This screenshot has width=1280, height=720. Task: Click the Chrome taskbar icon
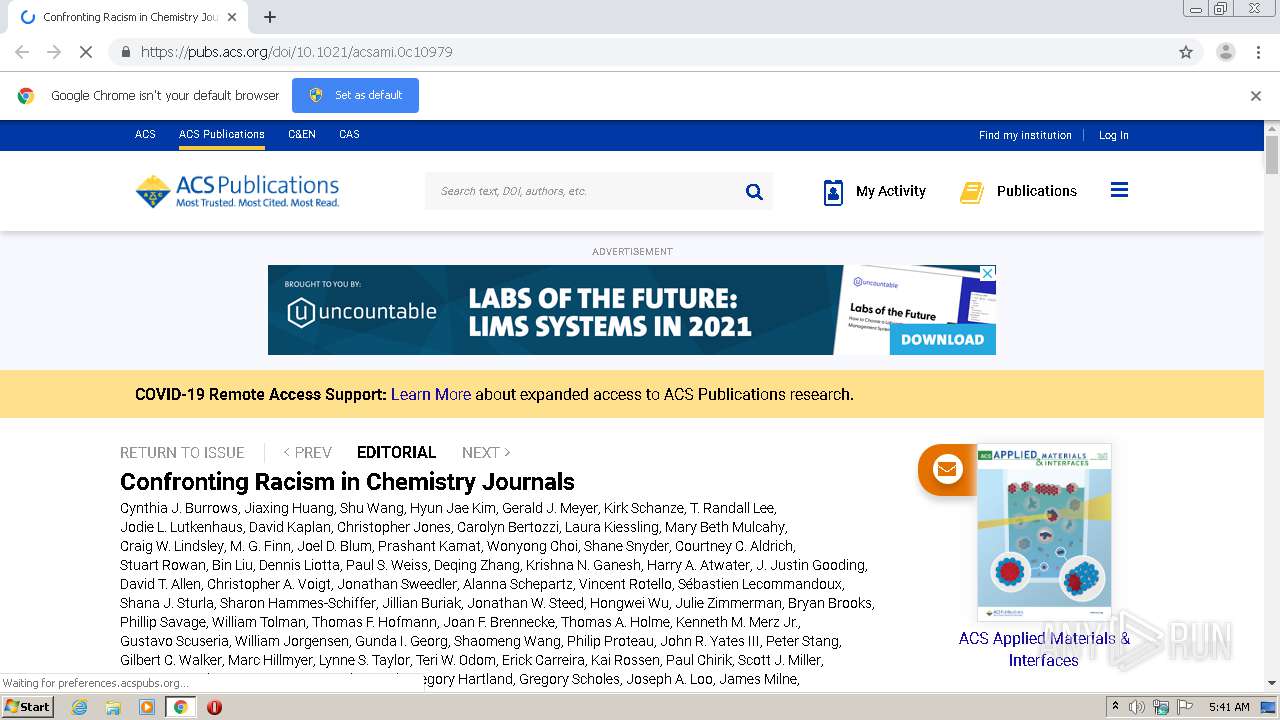[x=181, y=707]
